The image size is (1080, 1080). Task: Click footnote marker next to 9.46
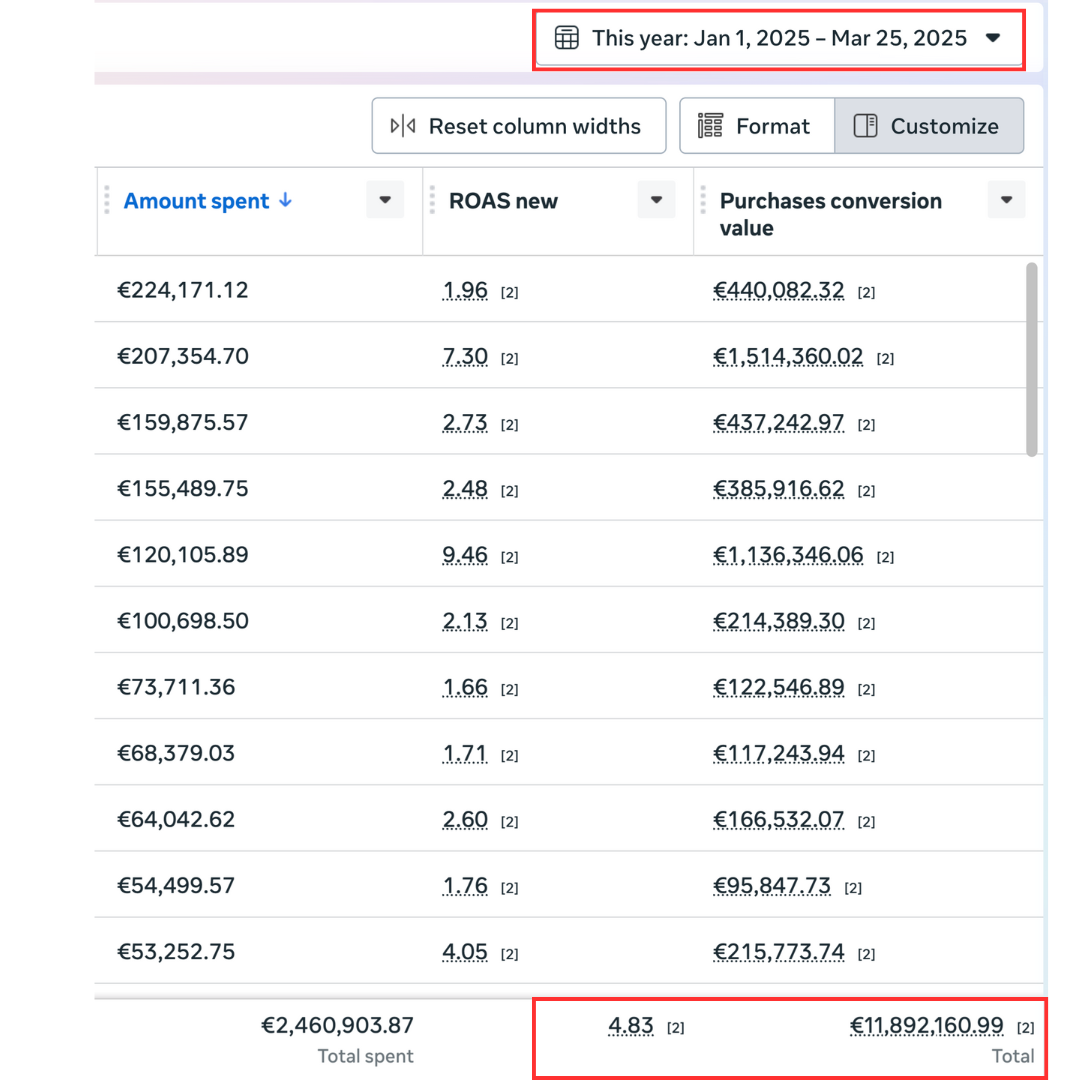tap(509, 558)
